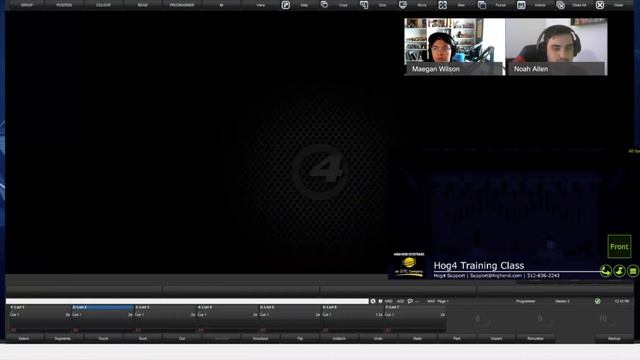This screenshot has width=640, height=360.
Task: Click the Select button in bottom toolbar
Action: (24, 338)
